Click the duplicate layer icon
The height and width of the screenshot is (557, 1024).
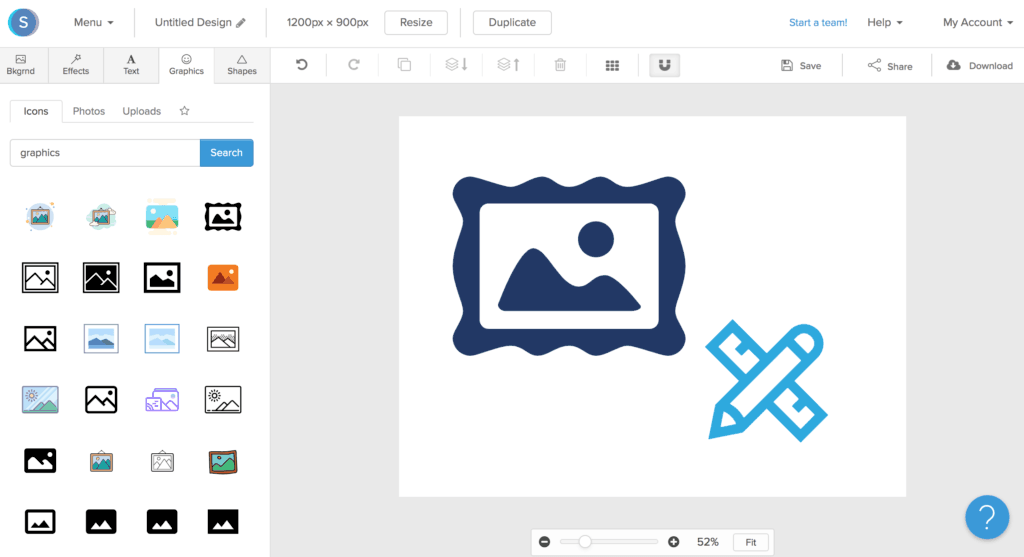(x=404, y=65)
